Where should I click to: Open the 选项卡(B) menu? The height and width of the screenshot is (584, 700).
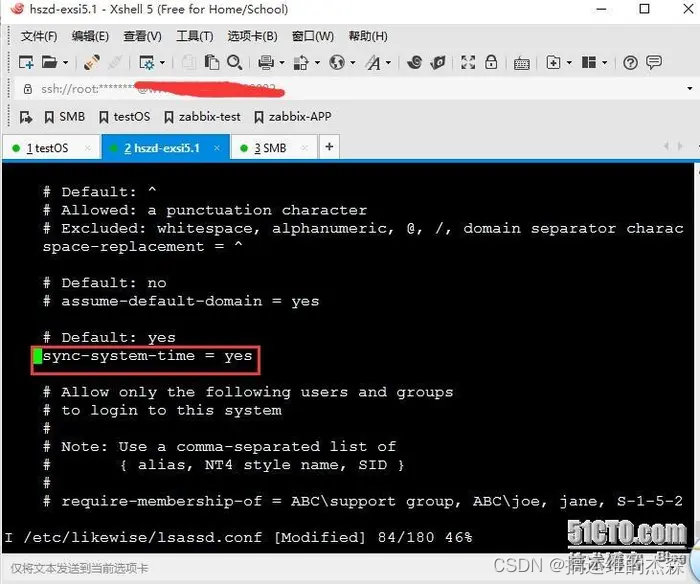tap(252, 36)
